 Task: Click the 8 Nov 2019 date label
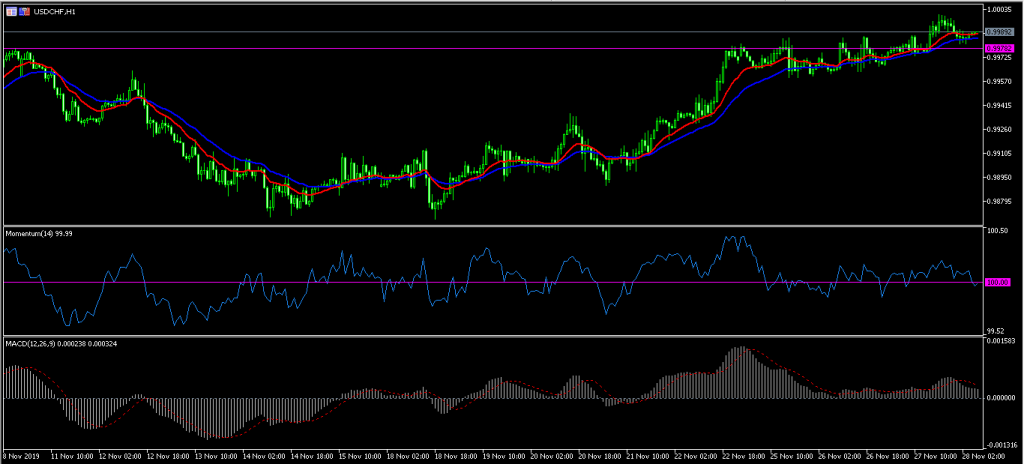click(22, 454)
